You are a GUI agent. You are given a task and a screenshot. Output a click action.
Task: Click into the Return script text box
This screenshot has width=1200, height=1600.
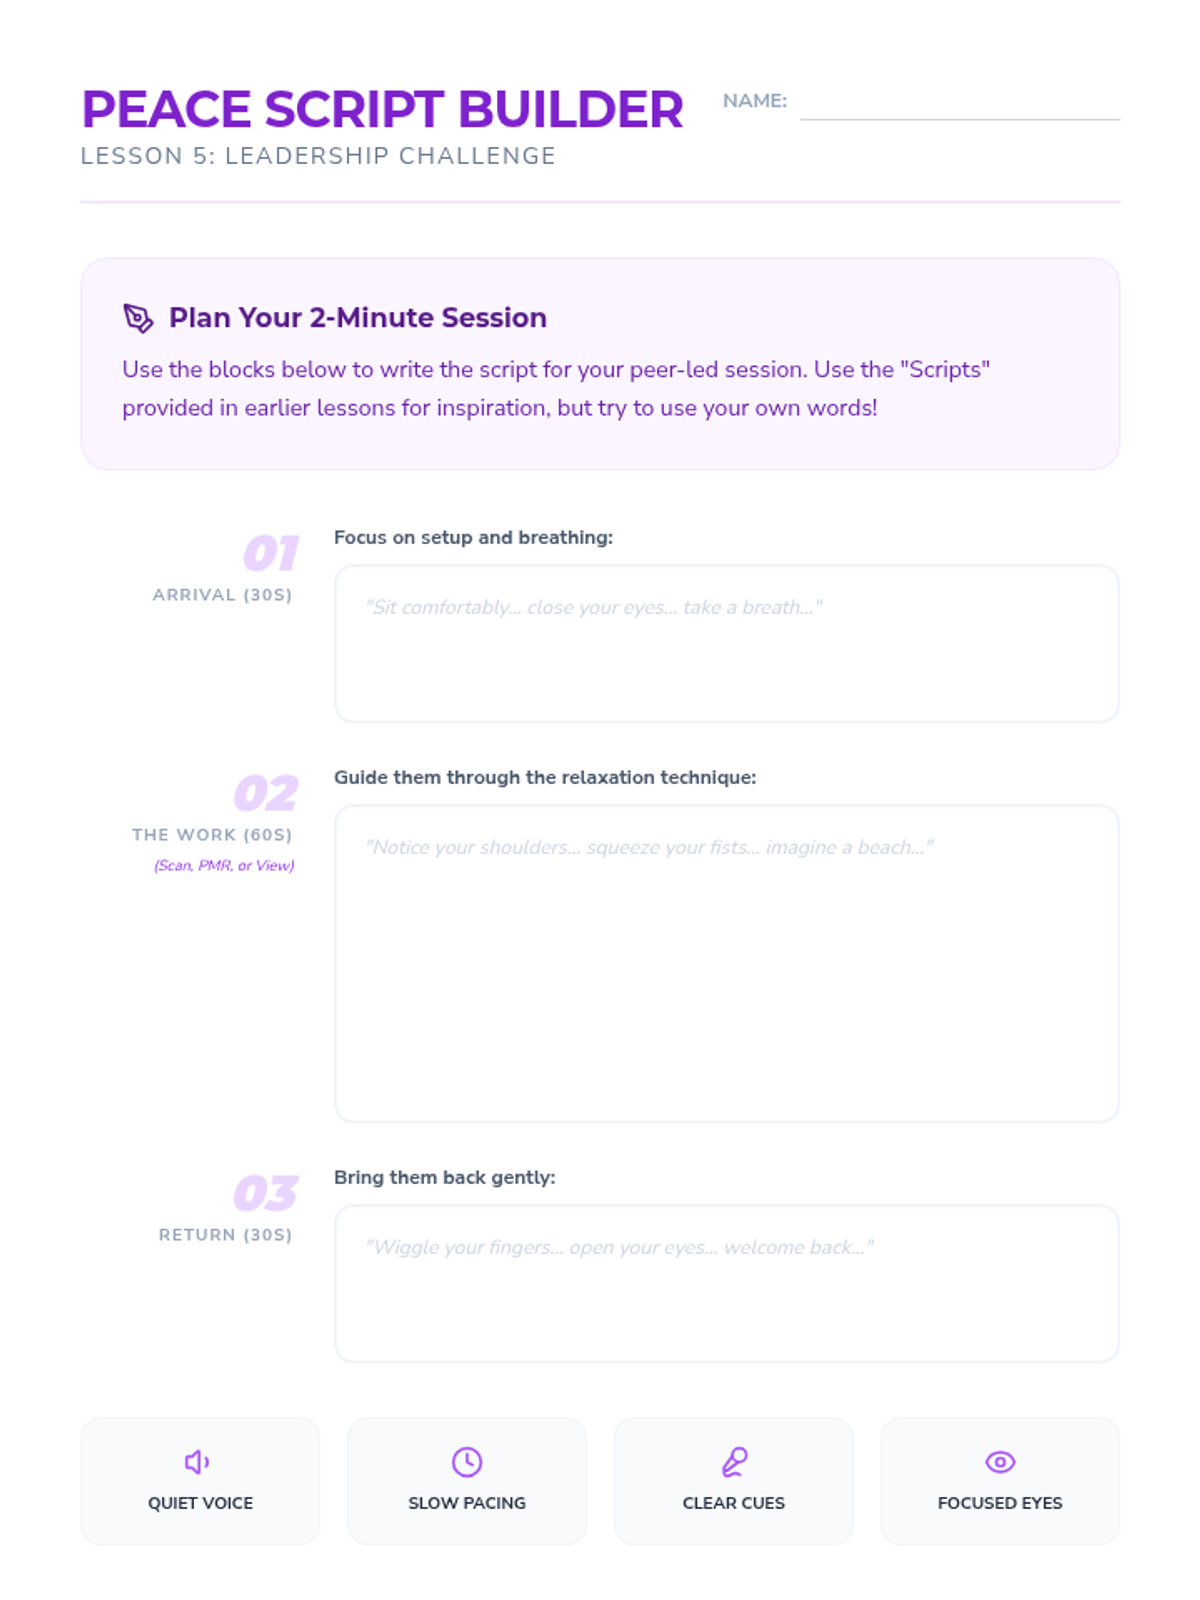pyautogui.click(x=727, y=1284)
